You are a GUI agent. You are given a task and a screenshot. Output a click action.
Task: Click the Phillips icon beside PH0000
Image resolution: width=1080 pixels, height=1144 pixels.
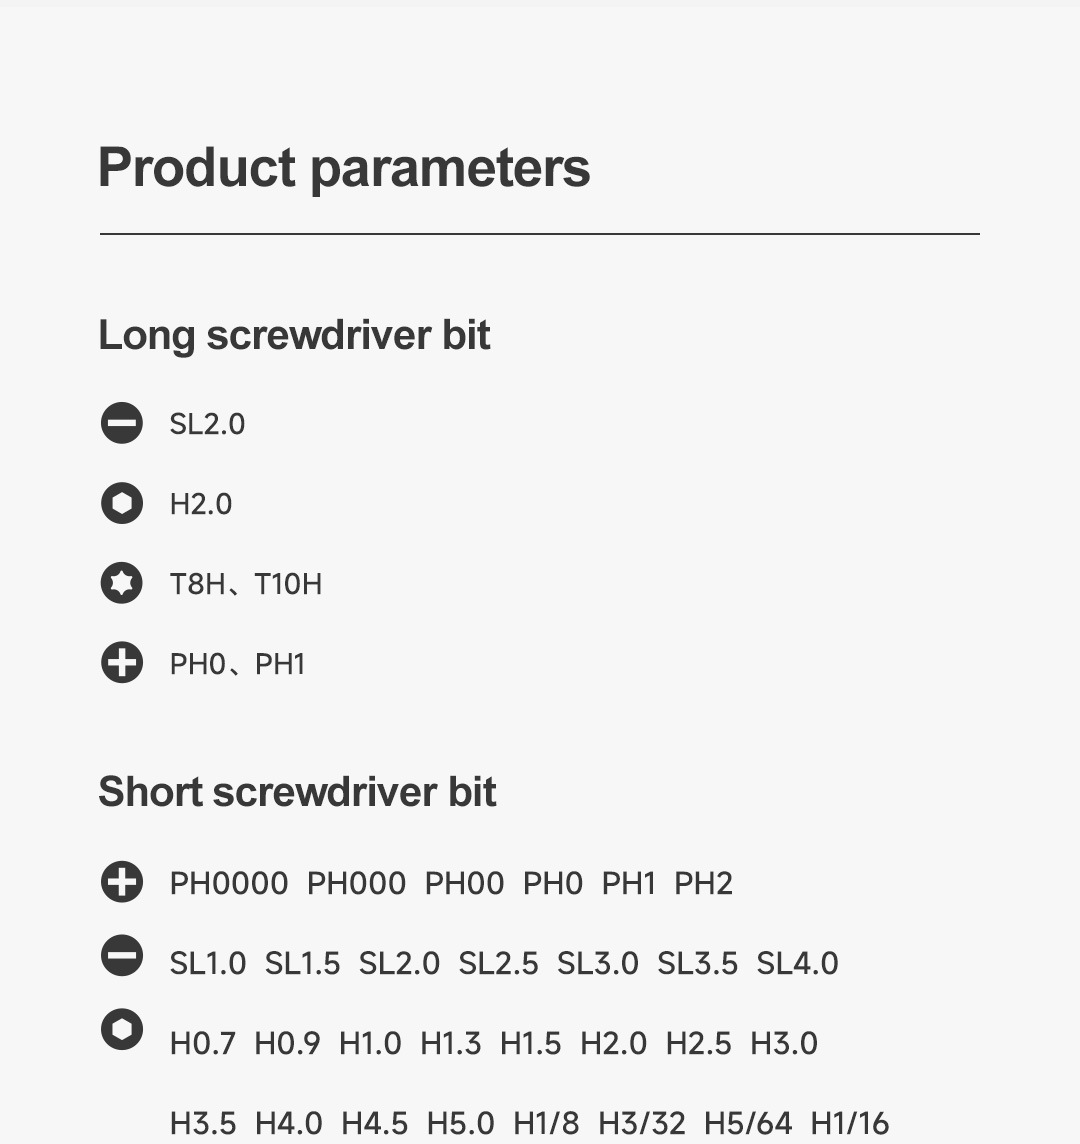122,882
